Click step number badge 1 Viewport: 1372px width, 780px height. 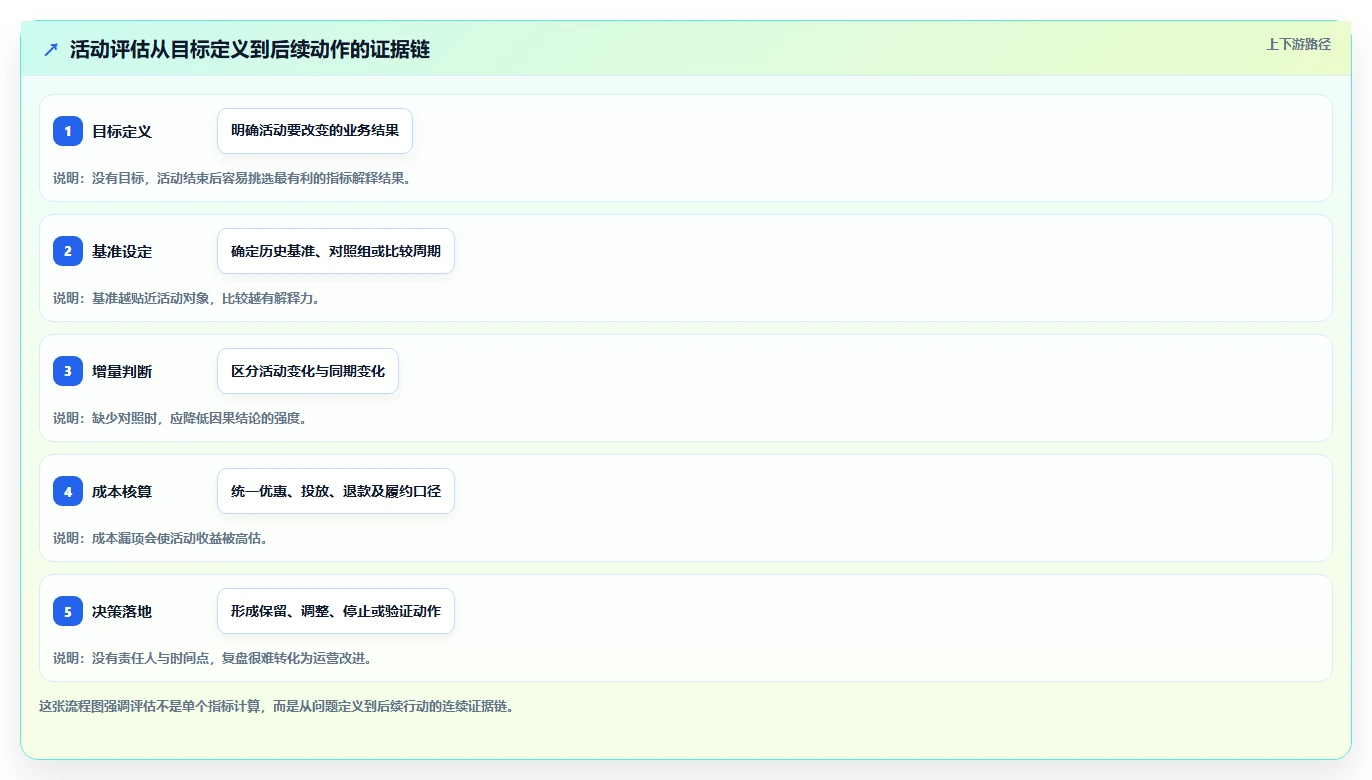[x=68, y=131]
